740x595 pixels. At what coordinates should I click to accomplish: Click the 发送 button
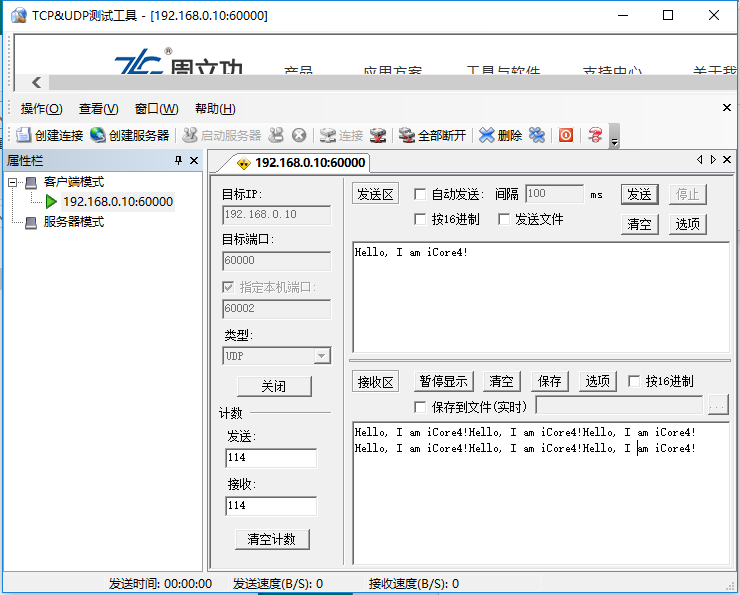point(639,194)
